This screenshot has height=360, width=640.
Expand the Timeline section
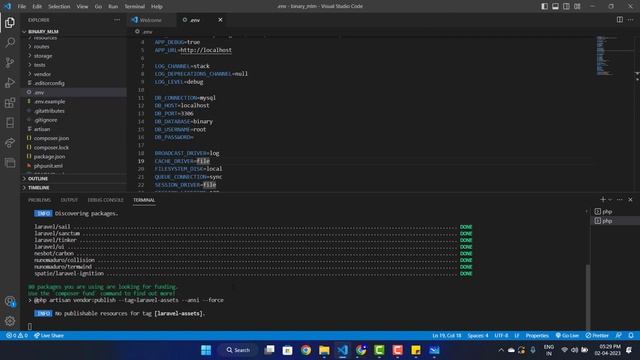coord(39,188)
